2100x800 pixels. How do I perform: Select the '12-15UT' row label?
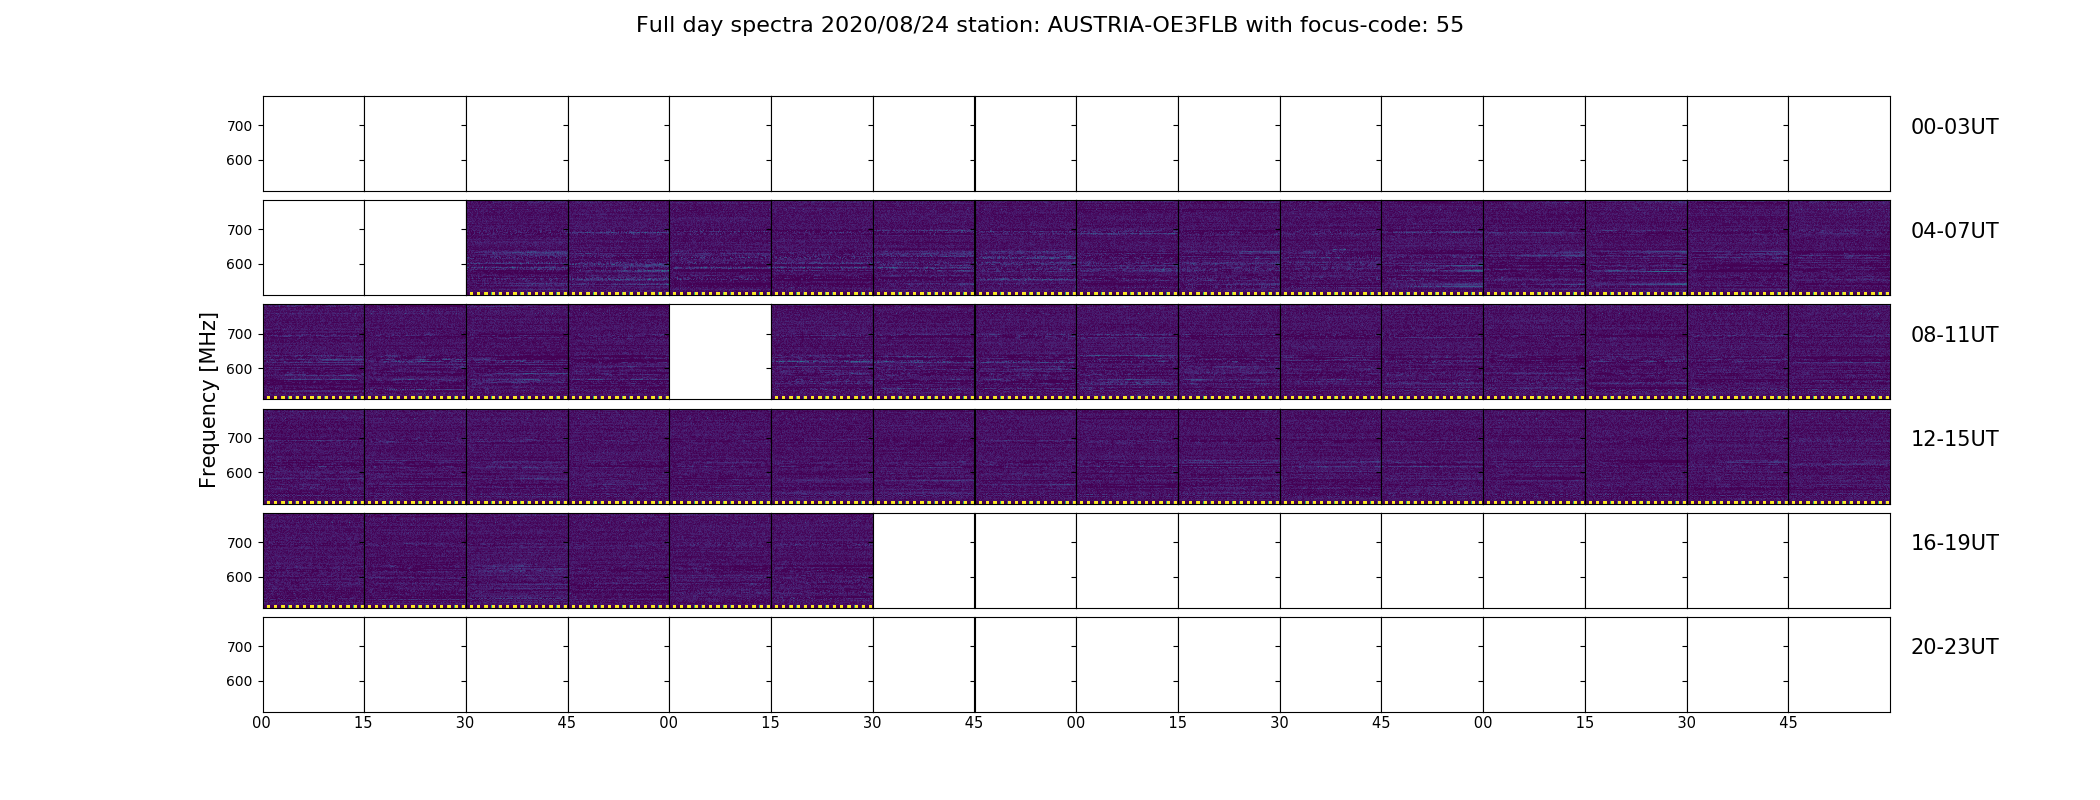[x=1954, y=439]
